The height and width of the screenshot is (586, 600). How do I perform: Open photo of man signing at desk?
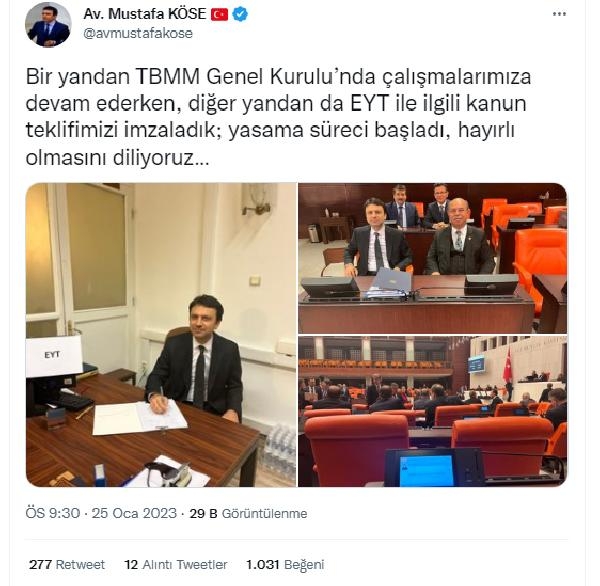pos(161,335)
